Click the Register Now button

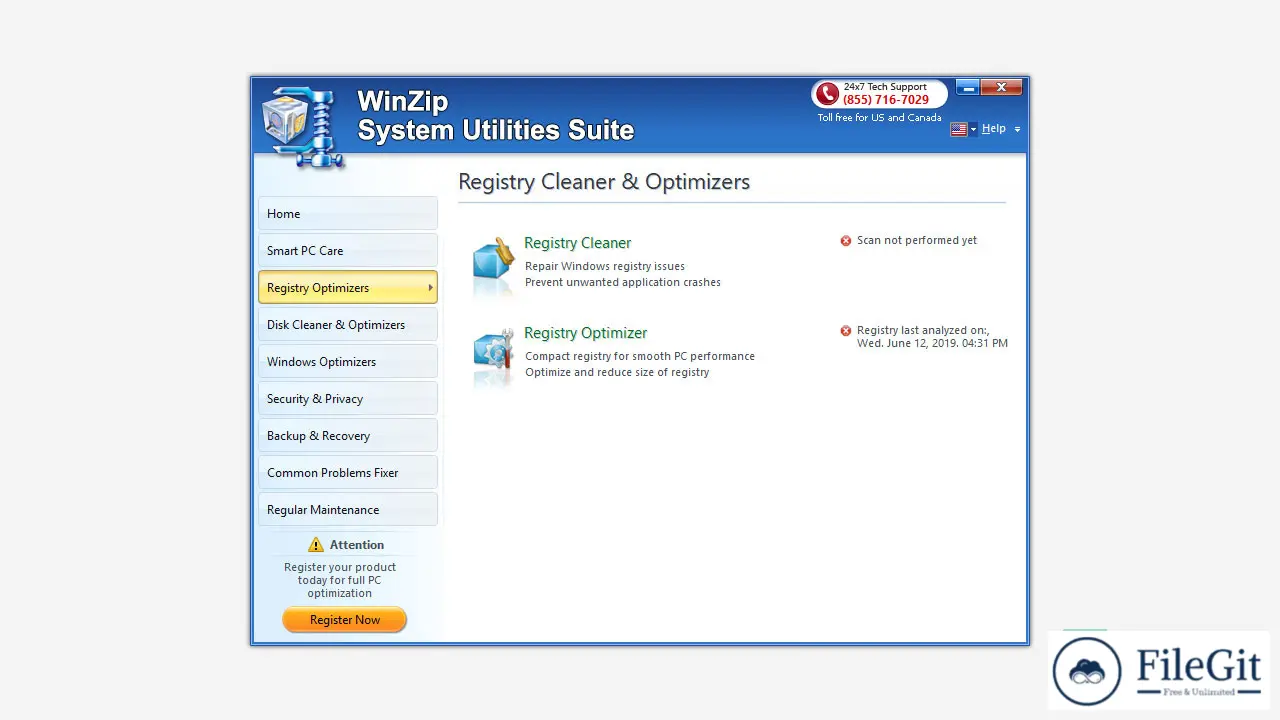coord(345,620)
